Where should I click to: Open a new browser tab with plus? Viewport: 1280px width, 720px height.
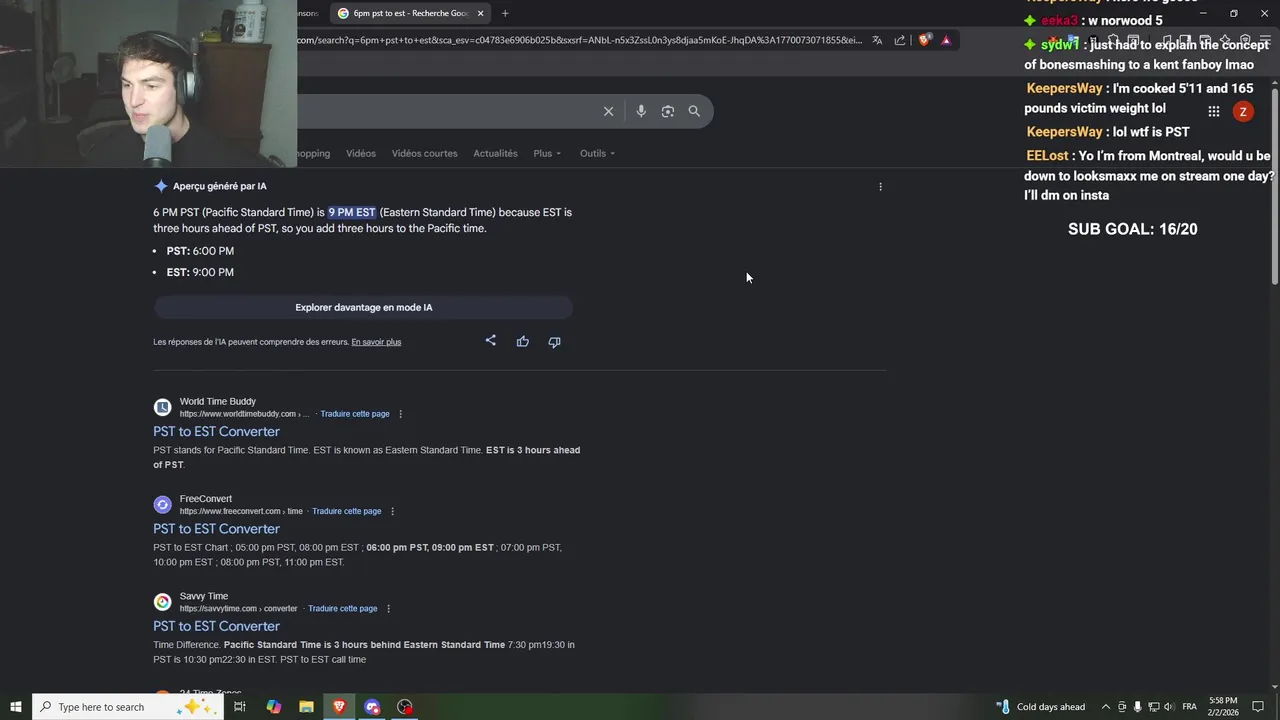click(x=505, y=13)
